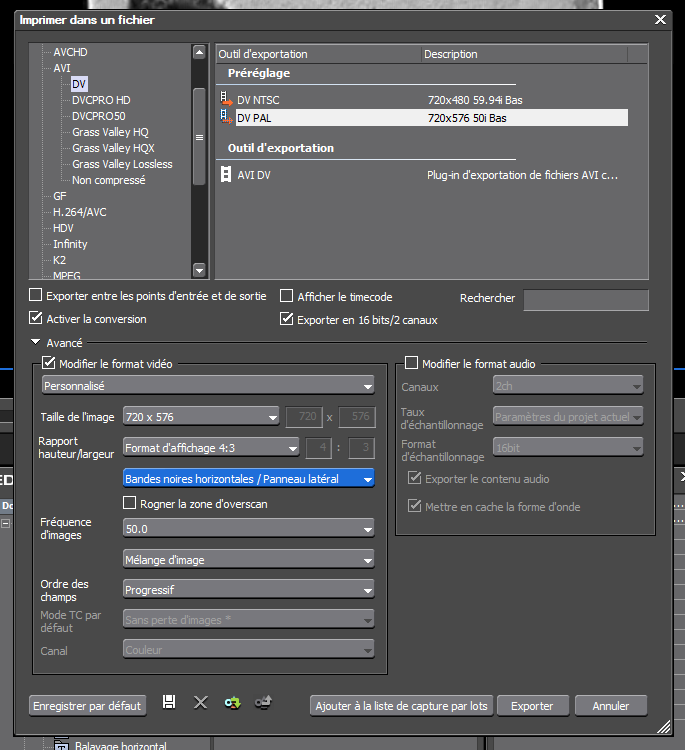Enable Afficher le timecode checkbox
The image size is (685, 750).
pyautogui.click(x=287, y=296)
